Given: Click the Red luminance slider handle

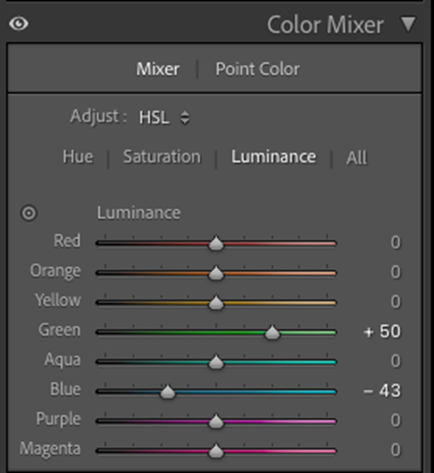Looking at the screenshot, I should point(216,244).
